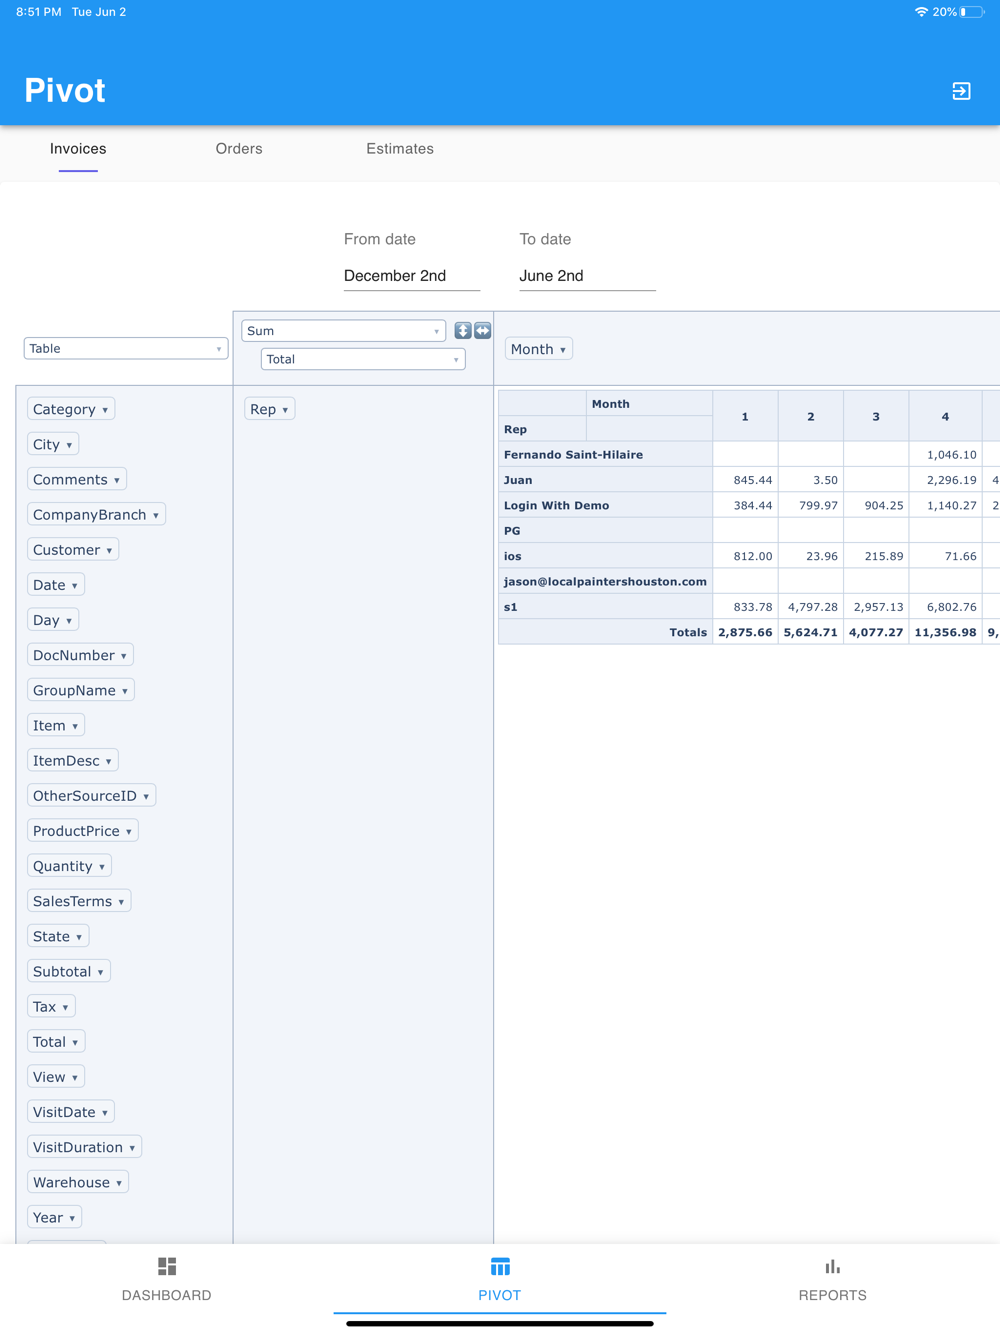
Task: Click the 845.44 cell for Juan
Action: point(745,480)
